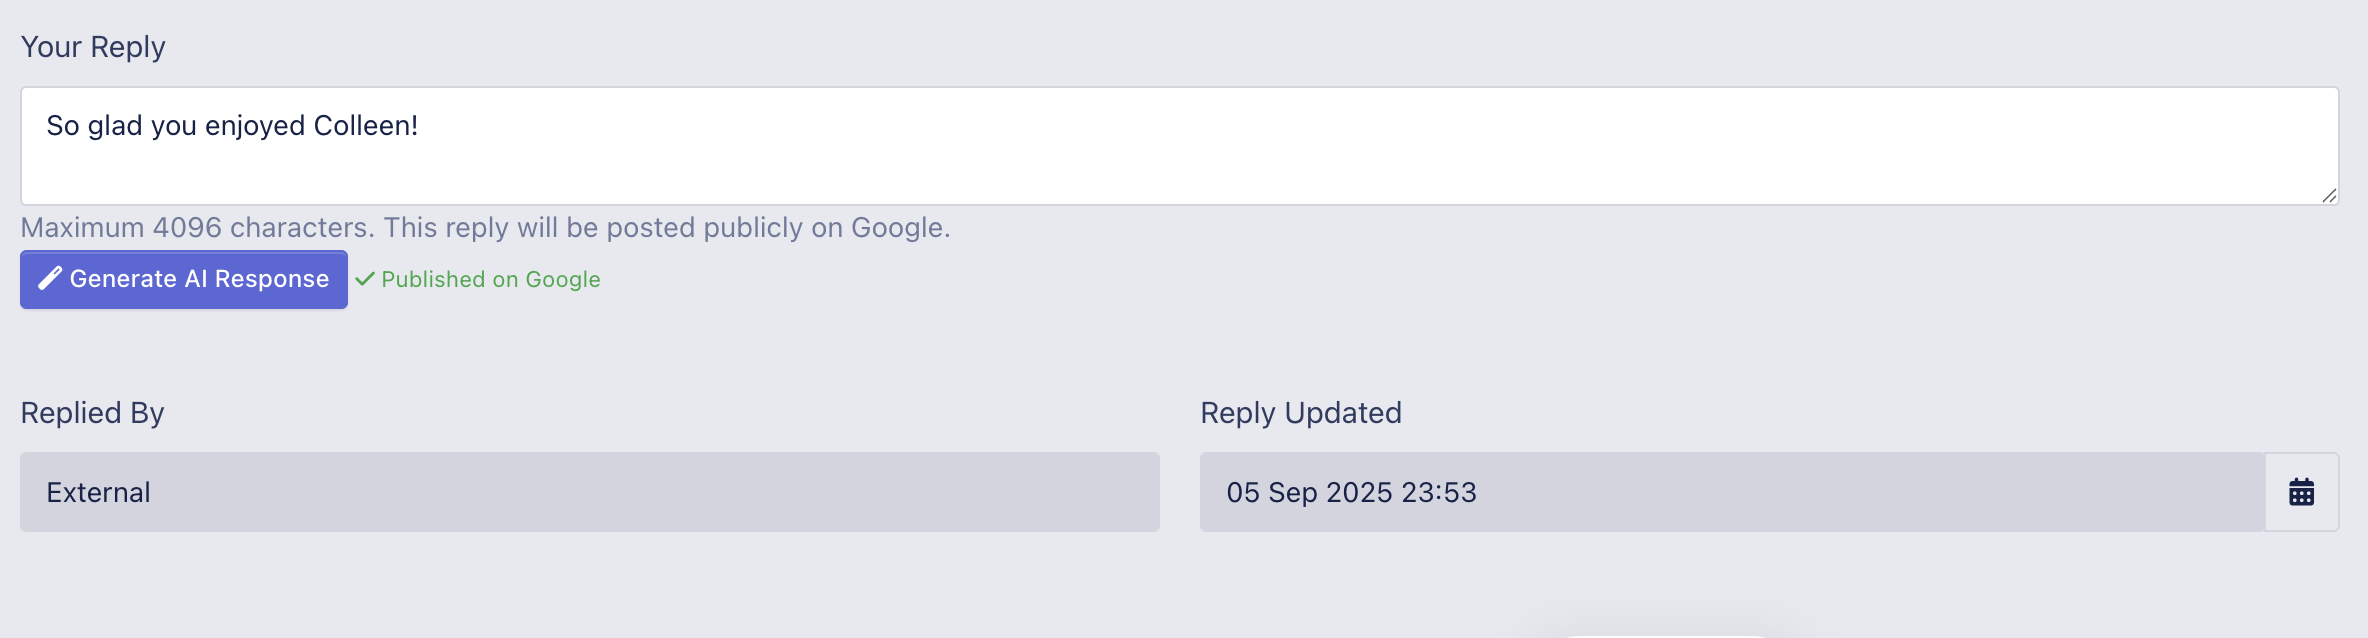Click the word 'Google' in the help text

click(x=897, y=228)
